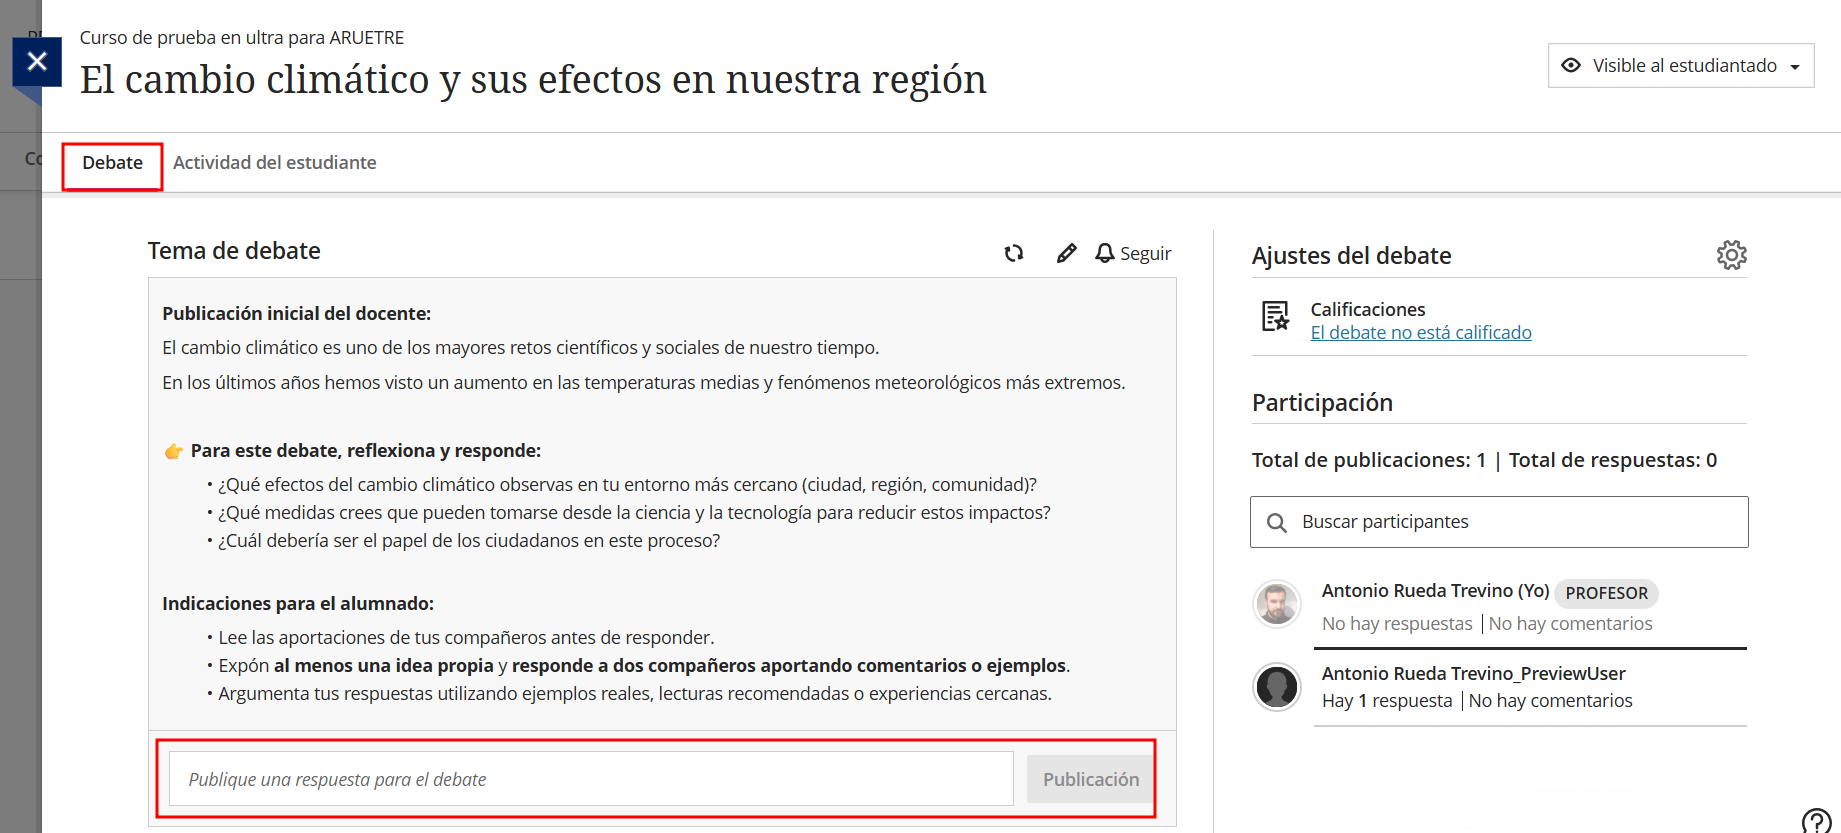Click Antonio Rueda Trevino profile photo
1841x833 pixels.
(1277, 604)
